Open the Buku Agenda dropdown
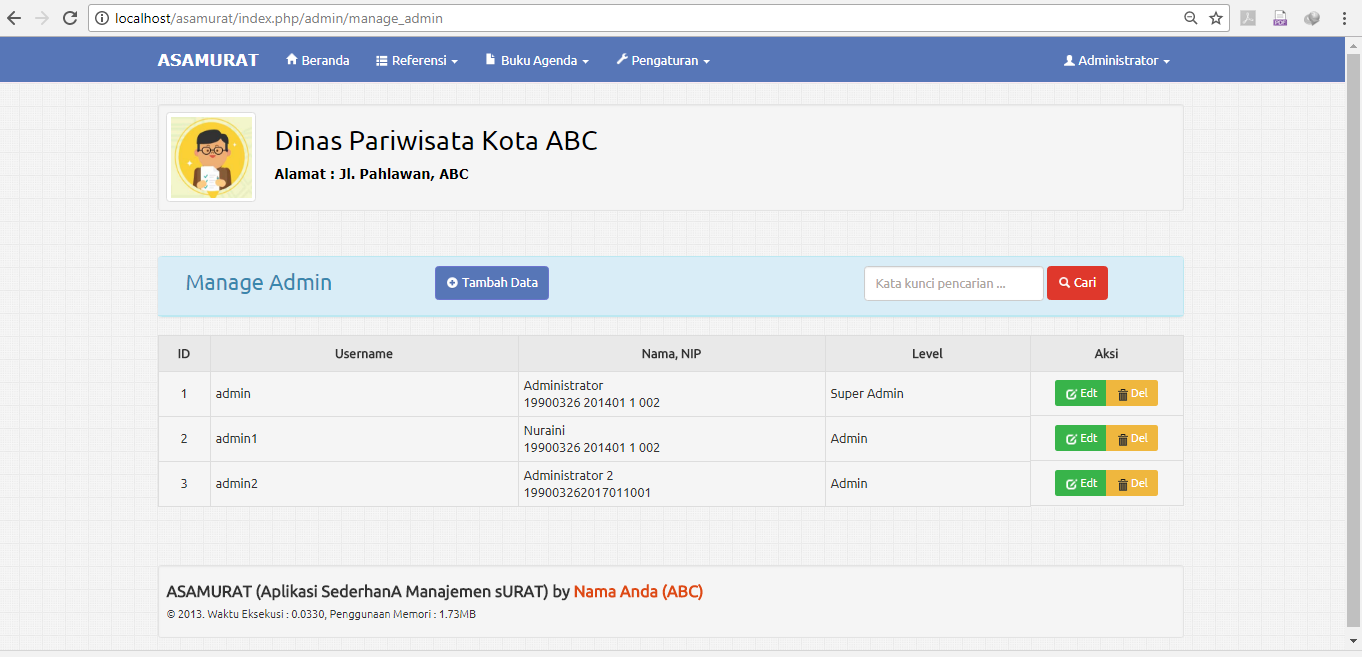The width and height of the screenshot is (1362, 657). (x=537, y=61)
